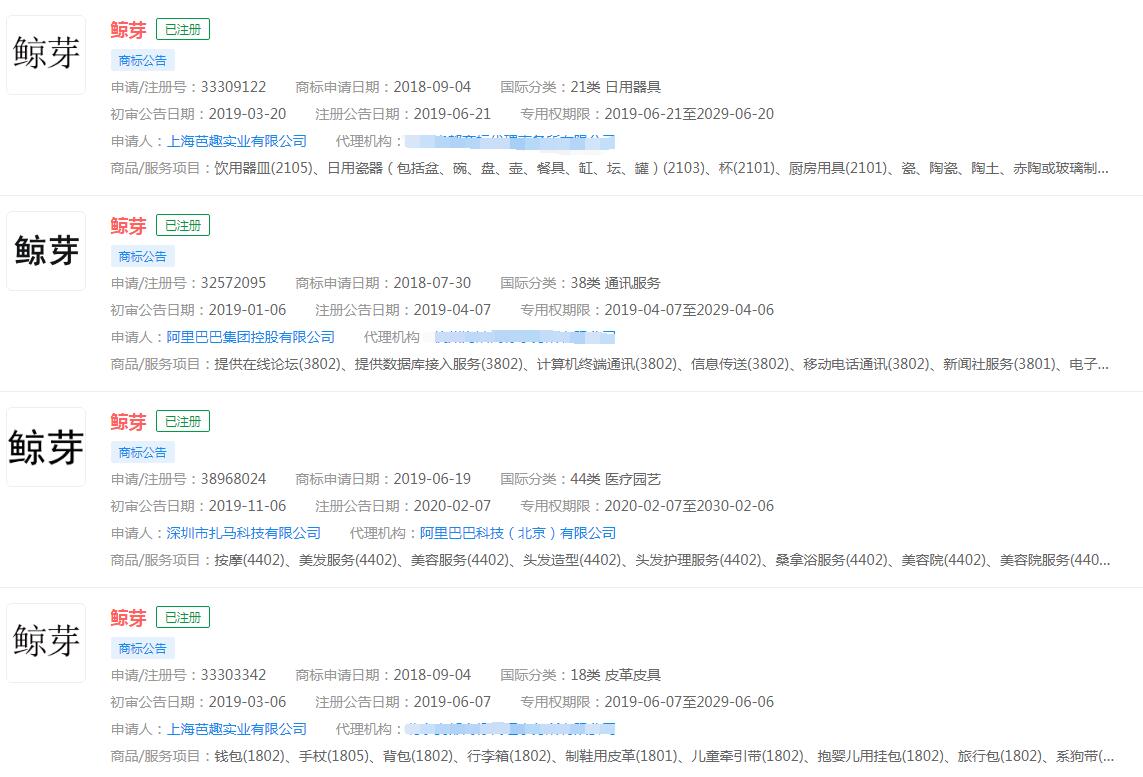Select registration number 33309122
The image size is (1143, 777).
click(233, 87)
